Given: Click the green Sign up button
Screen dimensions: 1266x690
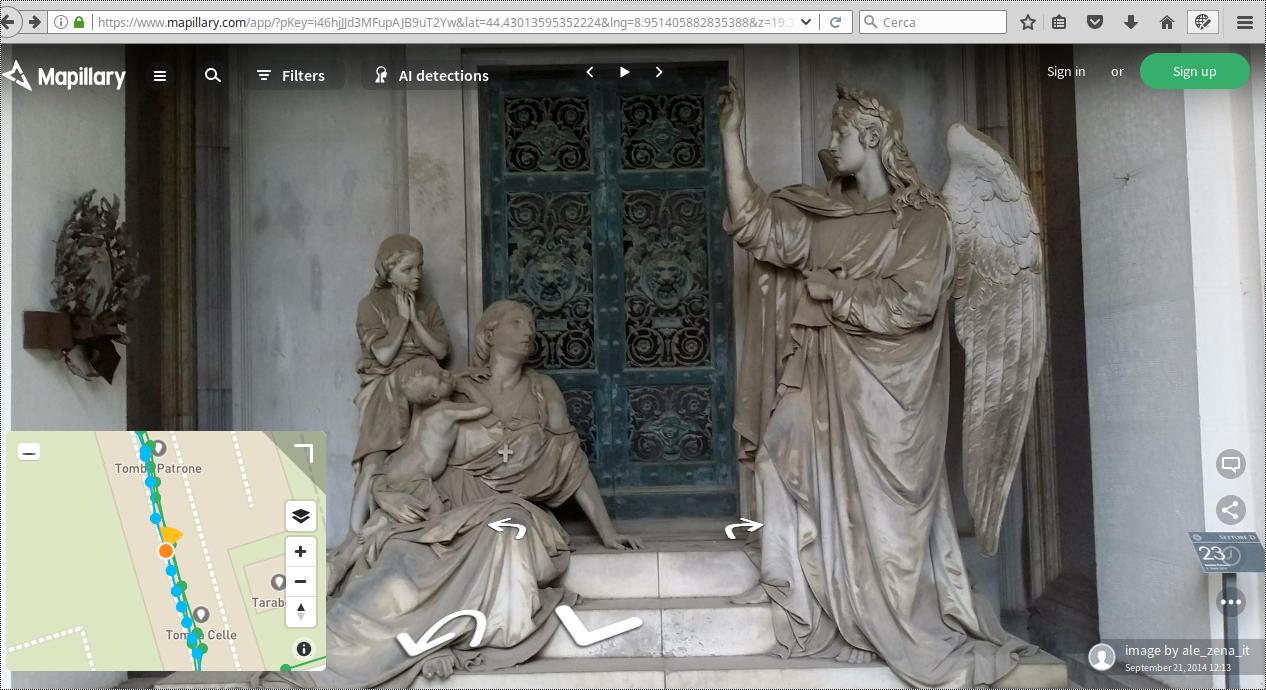Looking at the screenshot, I should [1194, 71].
